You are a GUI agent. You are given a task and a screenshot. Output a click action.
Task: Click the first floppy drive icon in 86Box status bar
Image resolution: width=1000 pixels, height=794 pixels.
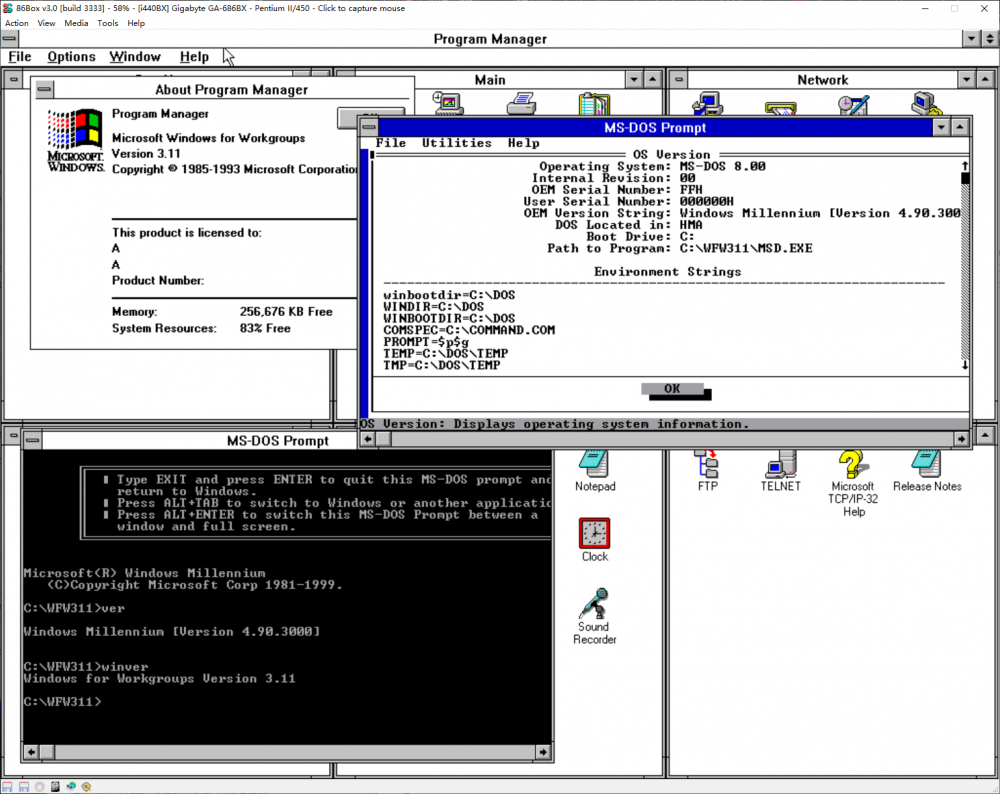pyautogui.click(x=7, y=786)
